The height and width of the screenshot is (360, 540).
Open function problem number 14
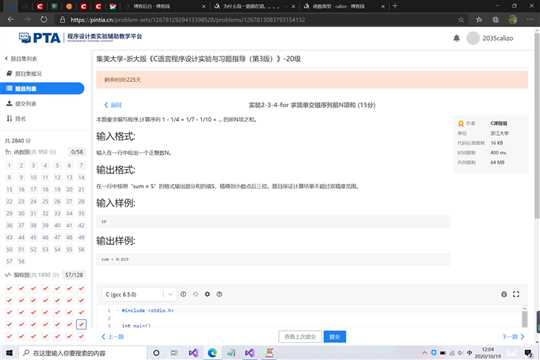pos(81,177)
